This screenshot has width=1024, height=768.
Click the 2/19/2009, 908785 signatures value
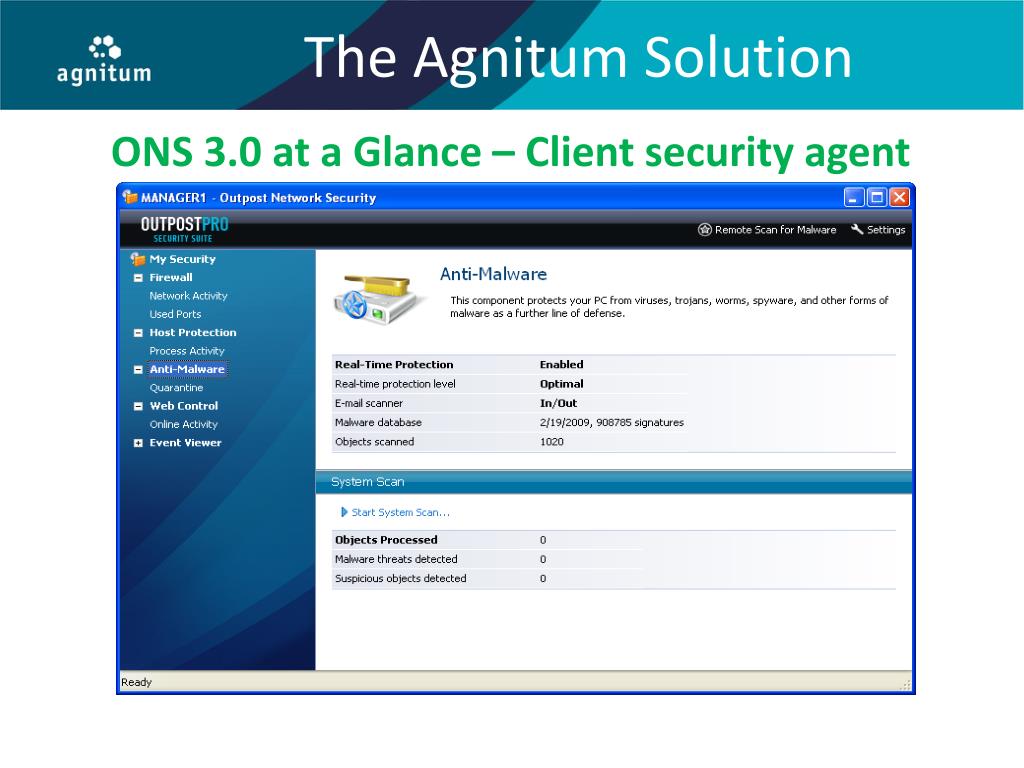pos(611,422)
